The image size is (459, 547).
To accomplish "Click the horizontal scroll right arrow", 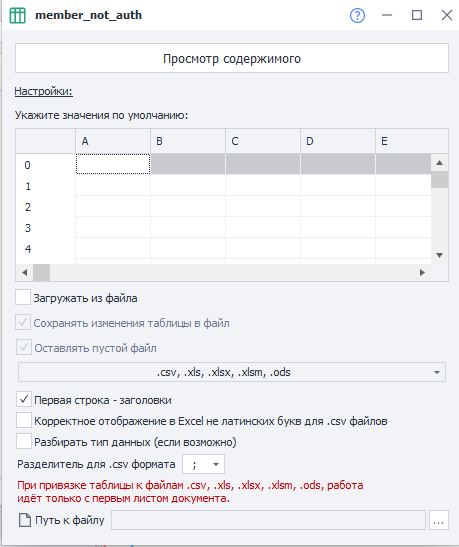I will (422, 272).
